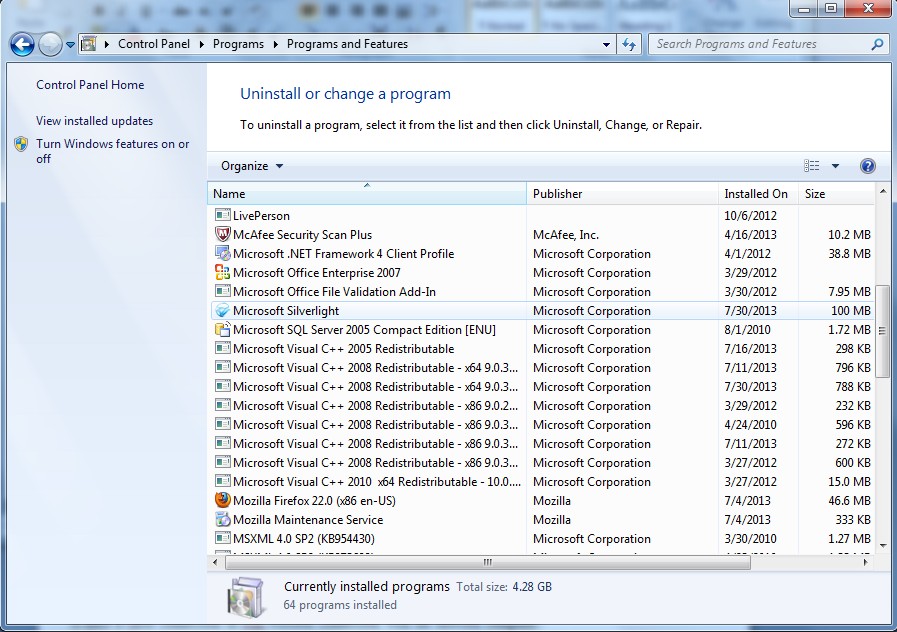Open View installed updates link
This screenshot has width=897, height=632.
click(94, 121)
